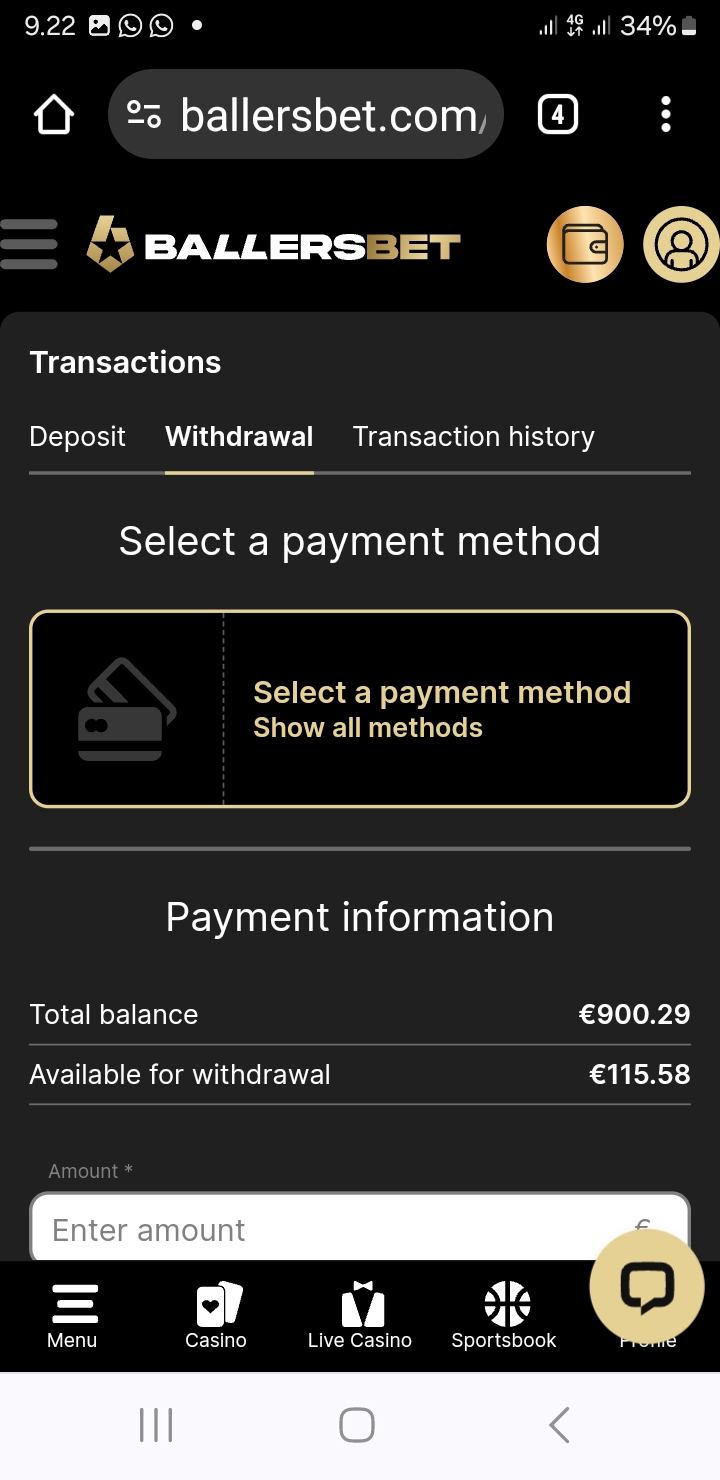Switch to the Deposit tab
This screenshot has height=1480, width=720.
(x=78, y=437)
